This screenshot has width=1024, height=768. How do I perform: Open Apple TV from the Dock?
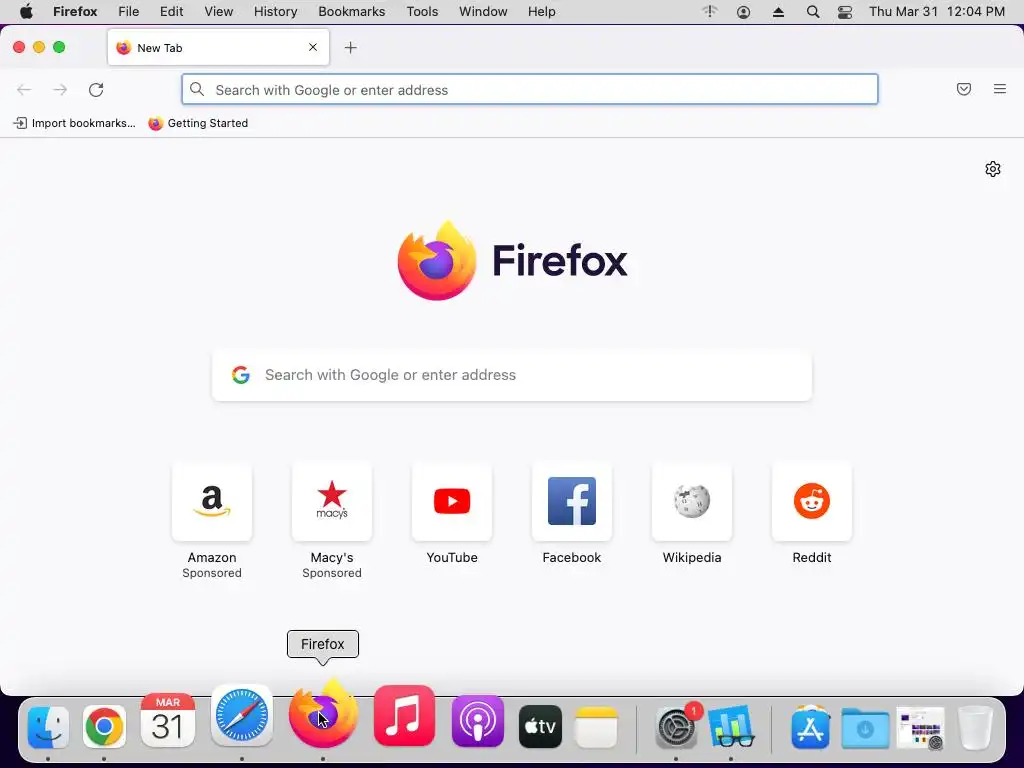coord(540,726)
